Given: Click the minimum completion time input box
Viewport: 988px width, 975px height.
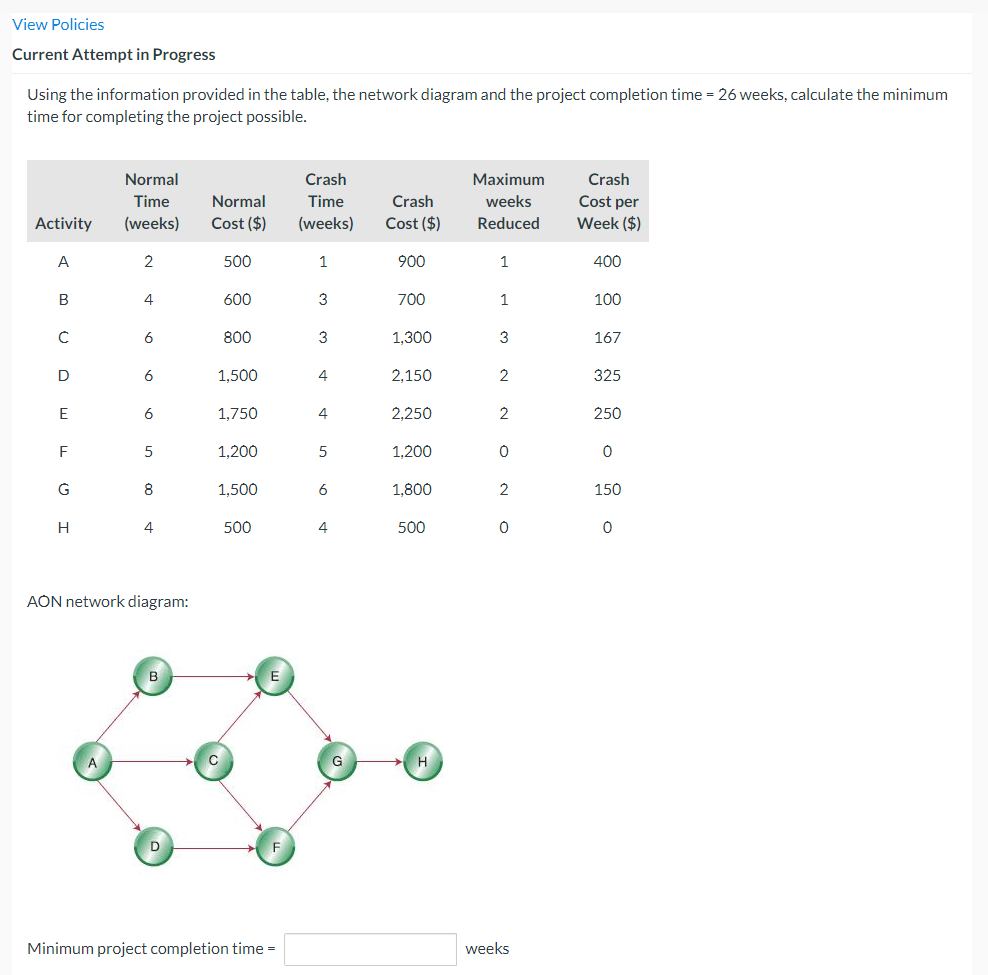Looking at the screenshot, I should tap(370, 949).
